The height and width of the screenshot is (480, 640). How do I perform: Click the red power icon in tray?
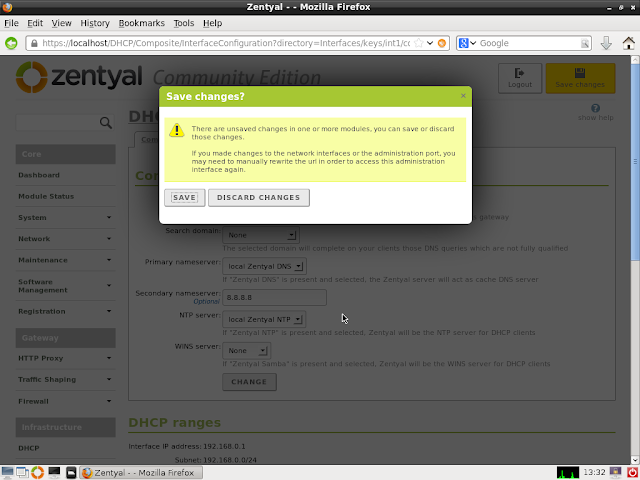click(x=632, y=473)
